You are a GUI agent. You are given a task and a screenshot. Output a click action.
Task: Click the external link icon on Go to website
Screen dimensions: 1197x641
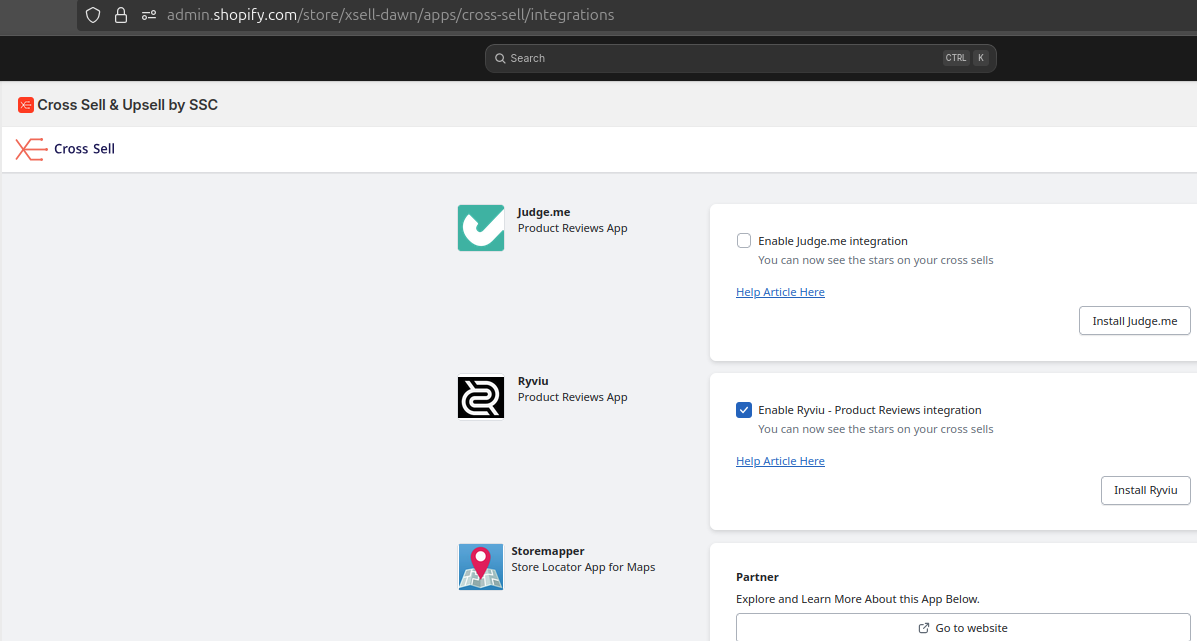[924, 628]
